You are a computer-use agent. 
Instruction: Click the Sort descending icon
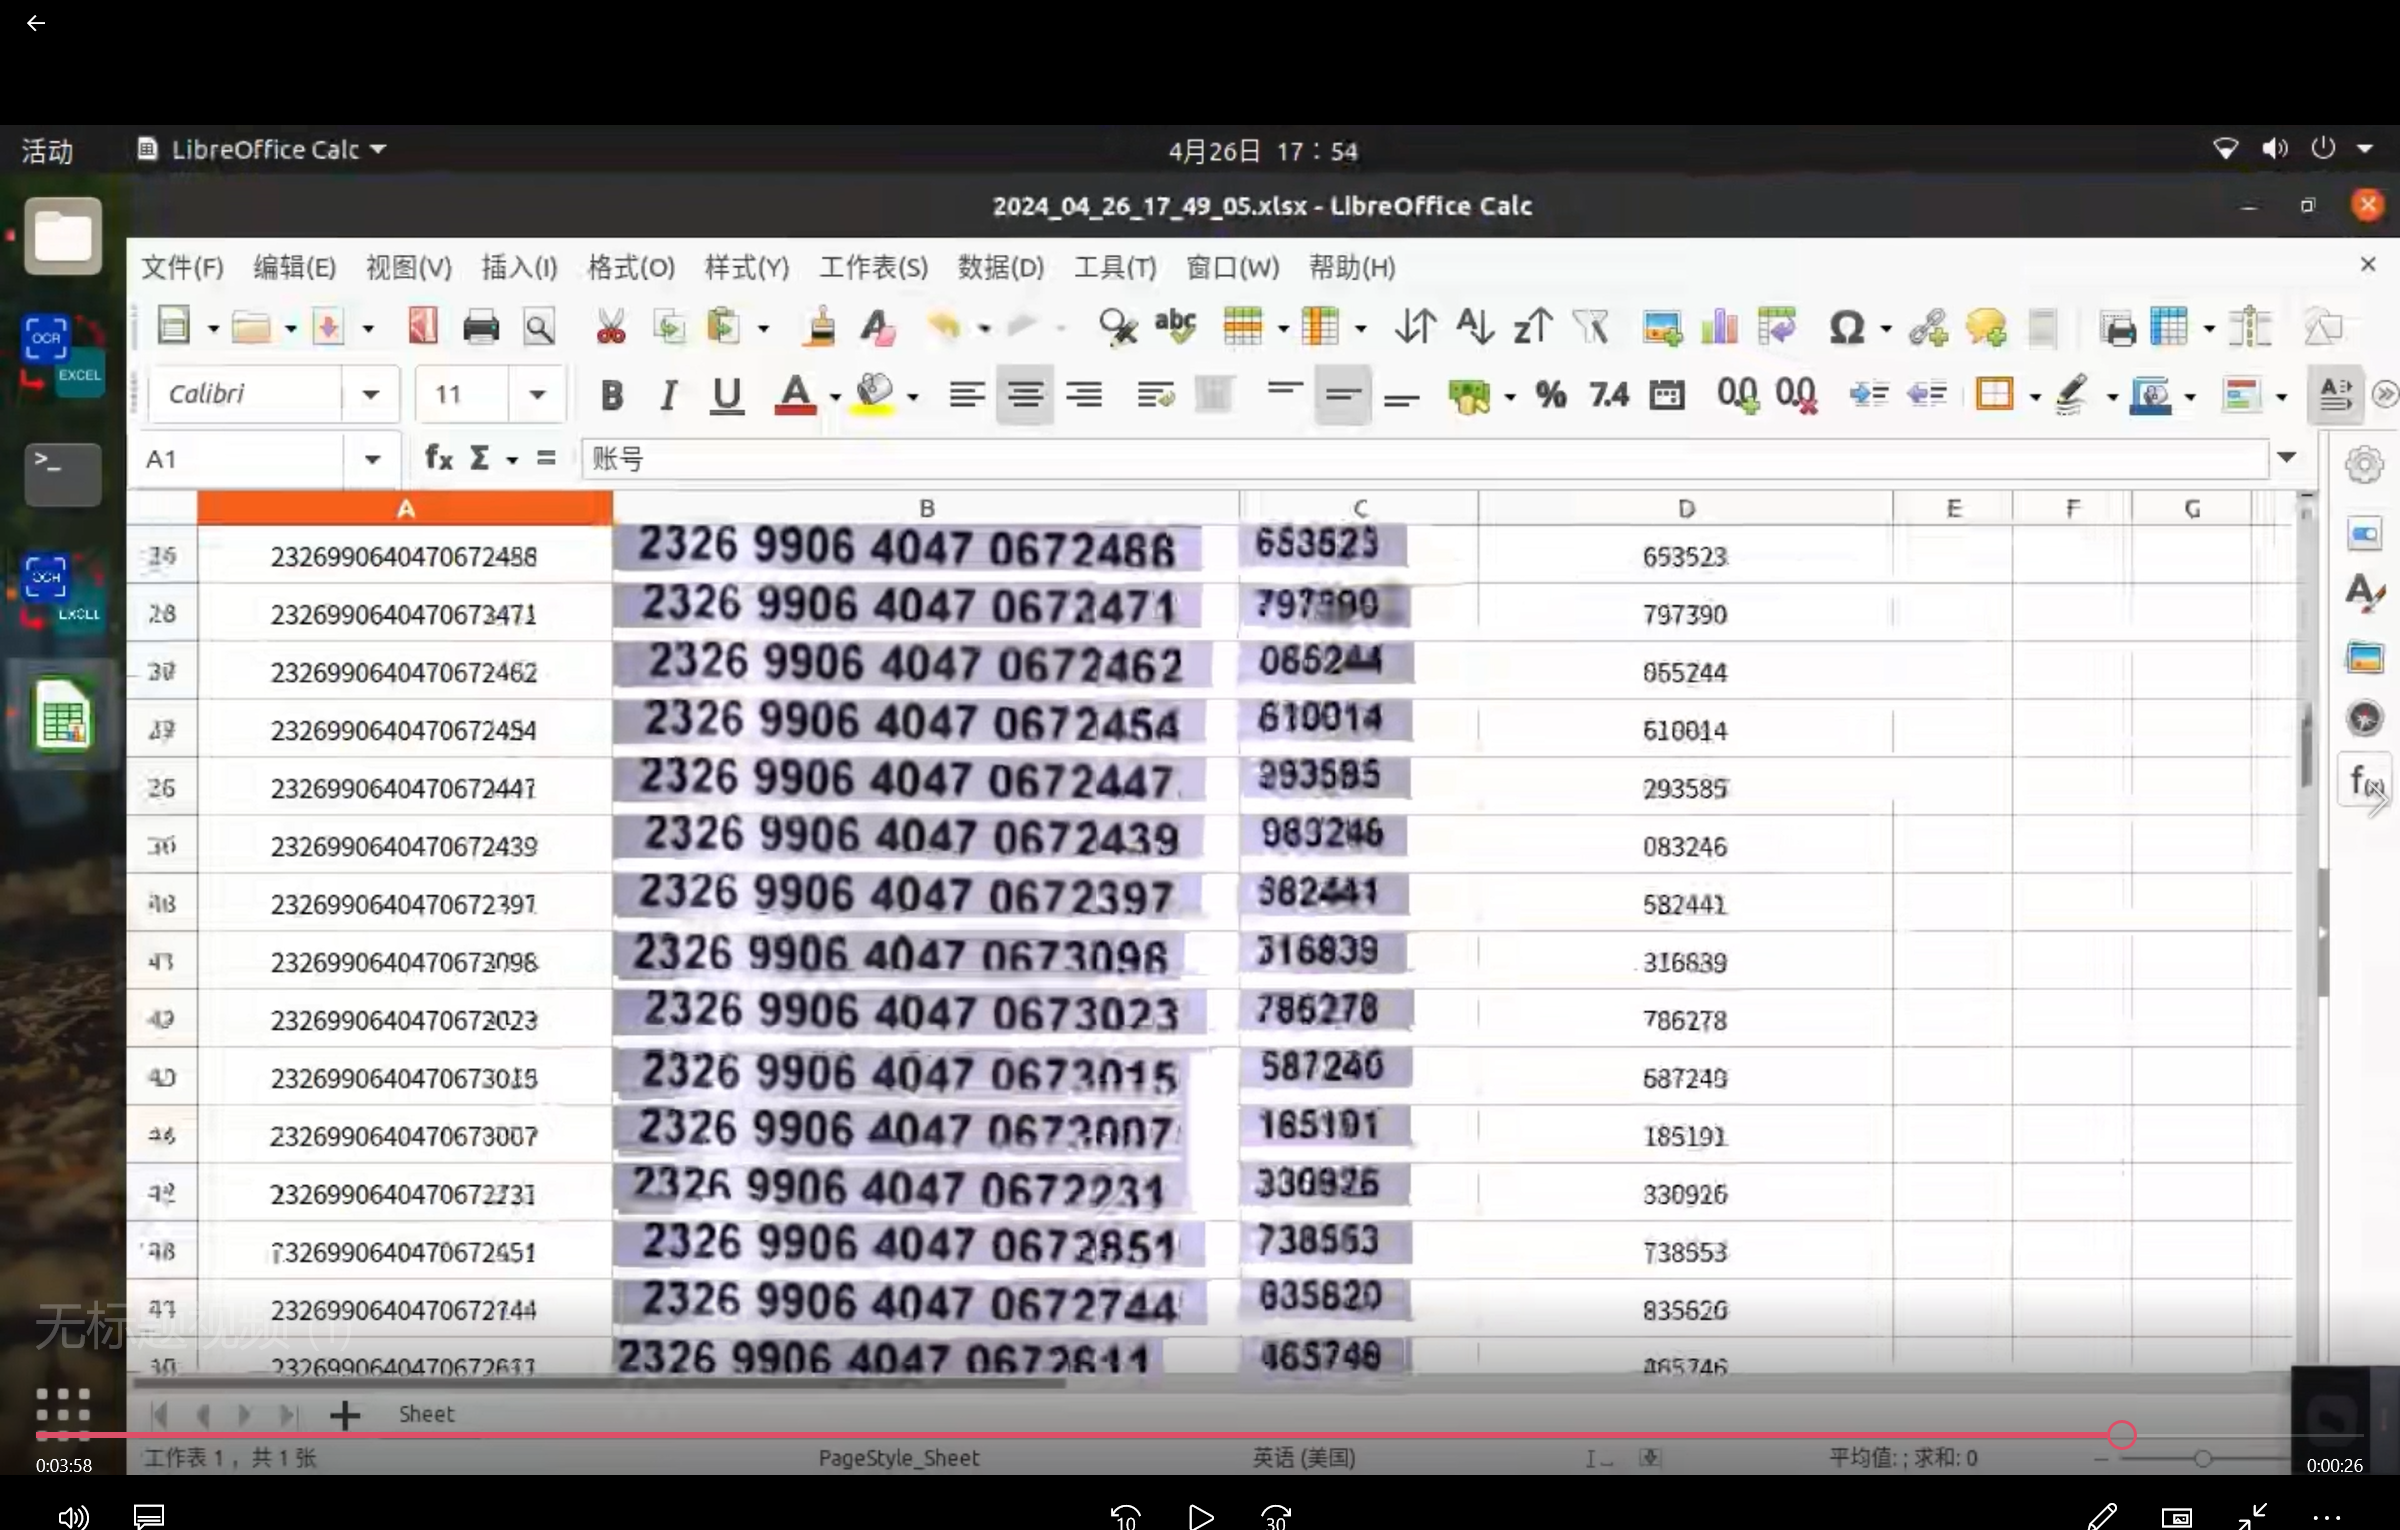1533,327
